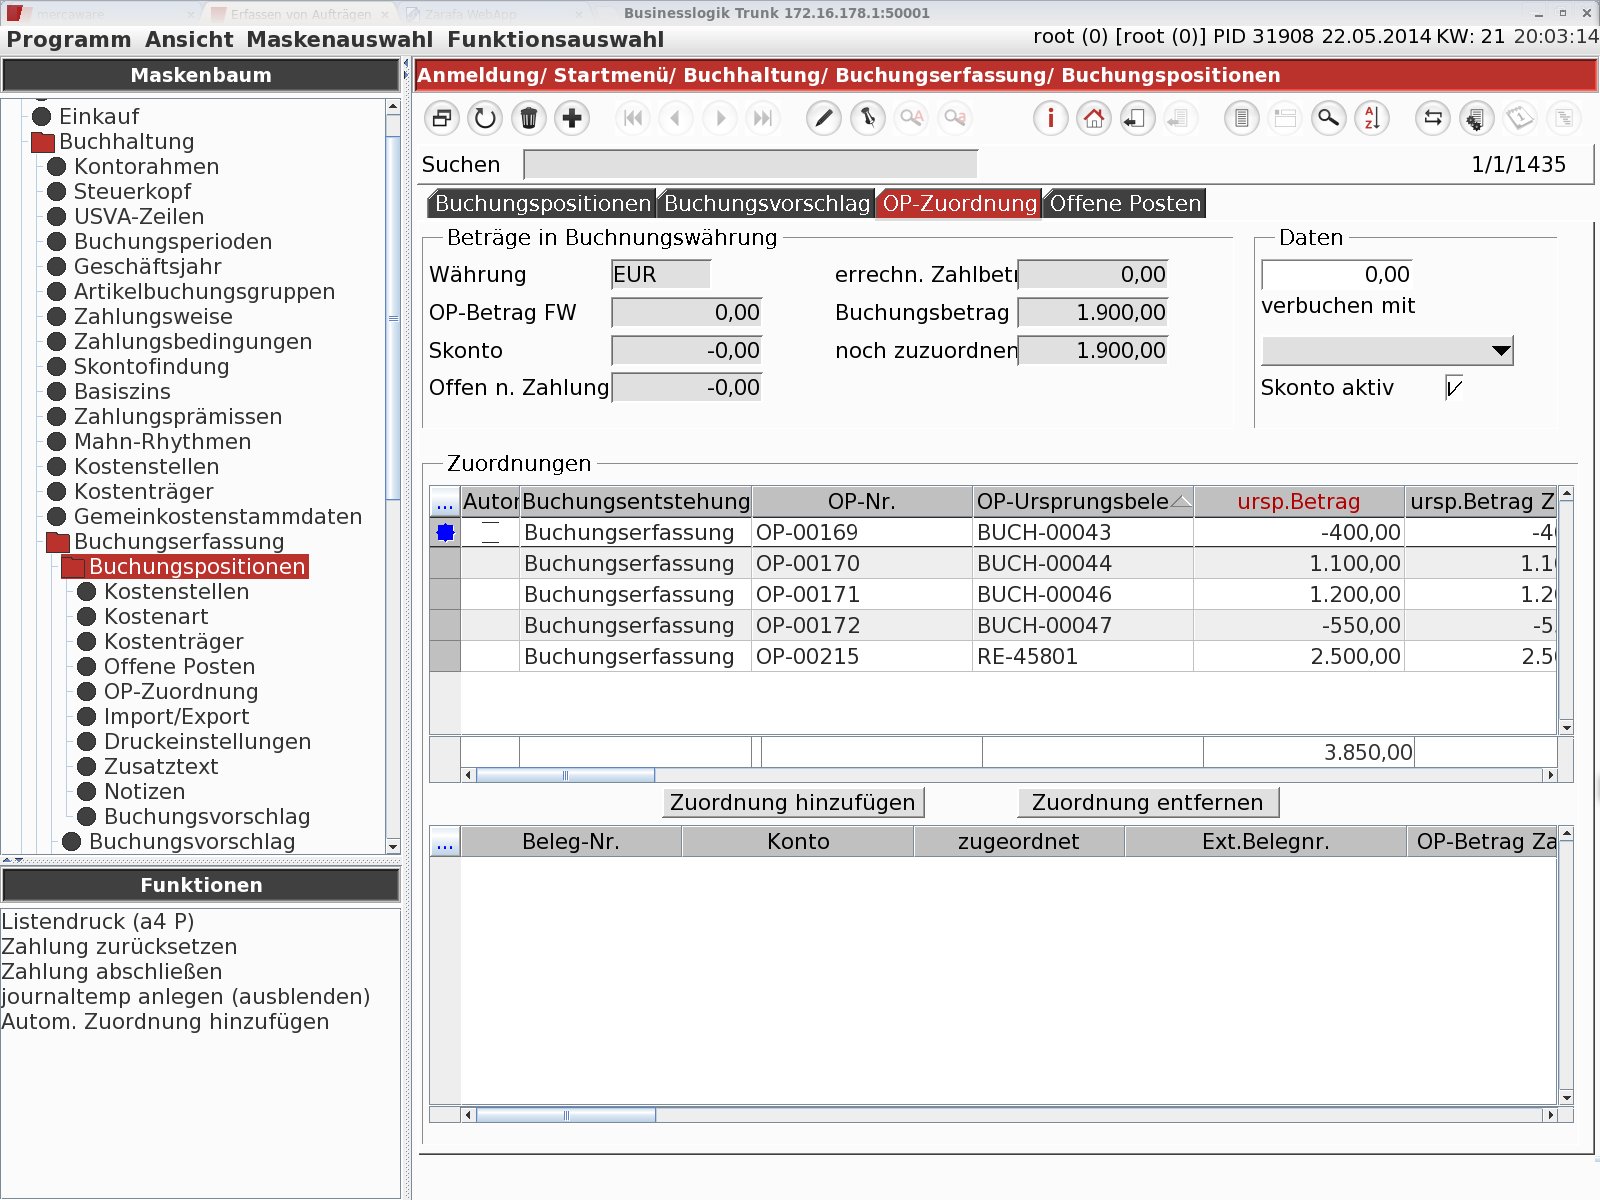
Task: Select the Einkauf tree item
Action: tap(99, 117)
